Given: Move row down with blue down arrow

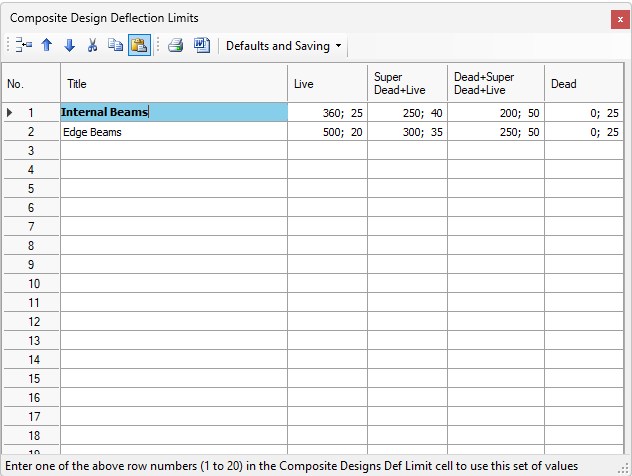Looking at the screenshot, I should point(70,45).
